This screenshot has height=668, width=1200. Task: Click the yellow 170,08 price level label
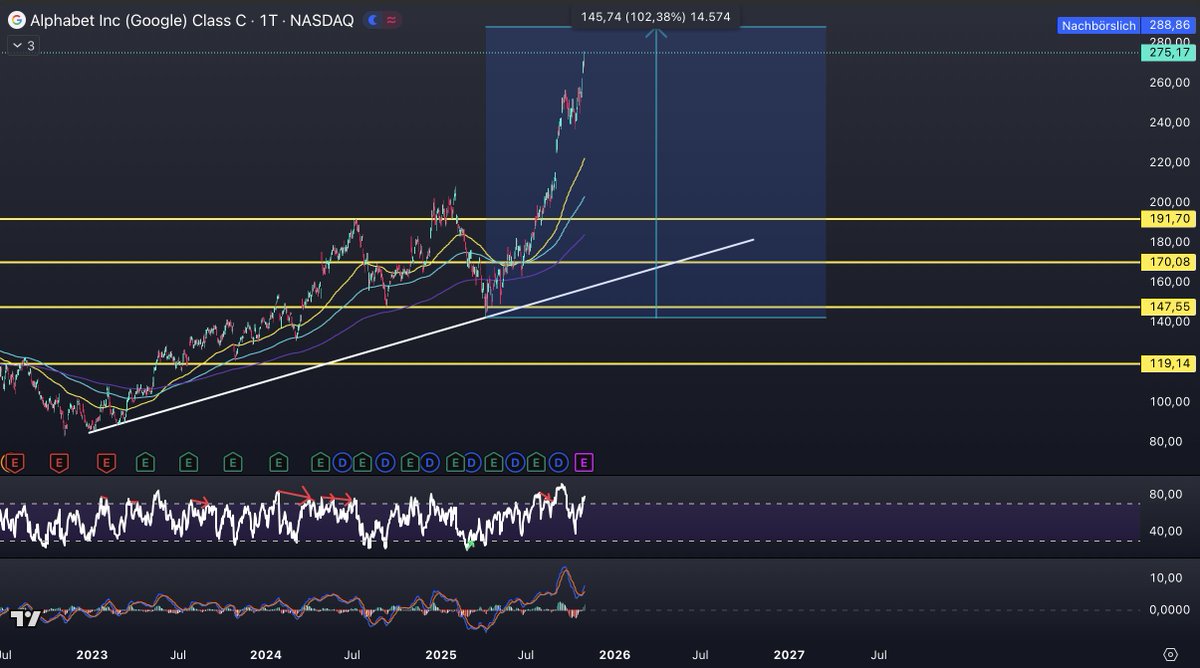(x=1168, y=262)
